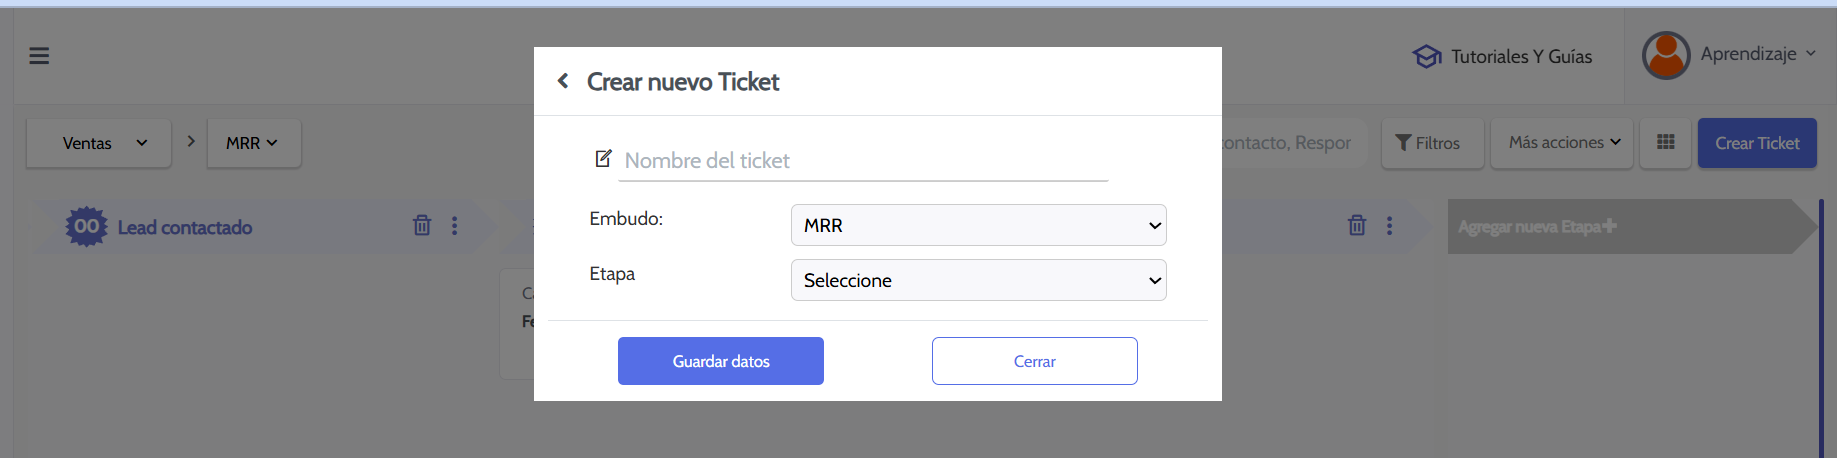
Task: Open the Ventas dropdown
Action: pyautogui.click(x=99, y=143)
